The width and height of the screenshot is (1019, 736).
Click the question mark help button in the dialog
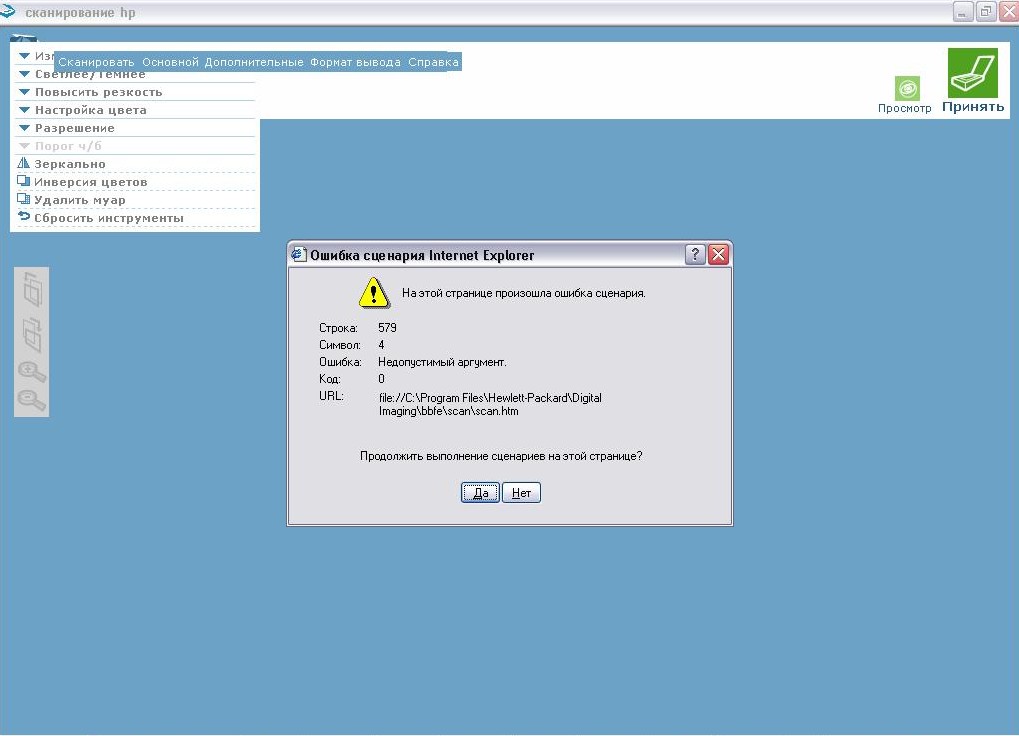695,255
